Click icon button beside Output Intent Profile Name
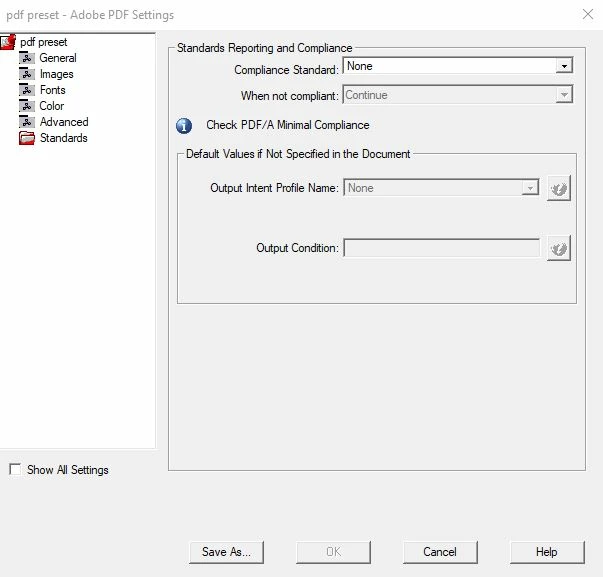Viewport: 603px width, 577px height. click(559, 188)
